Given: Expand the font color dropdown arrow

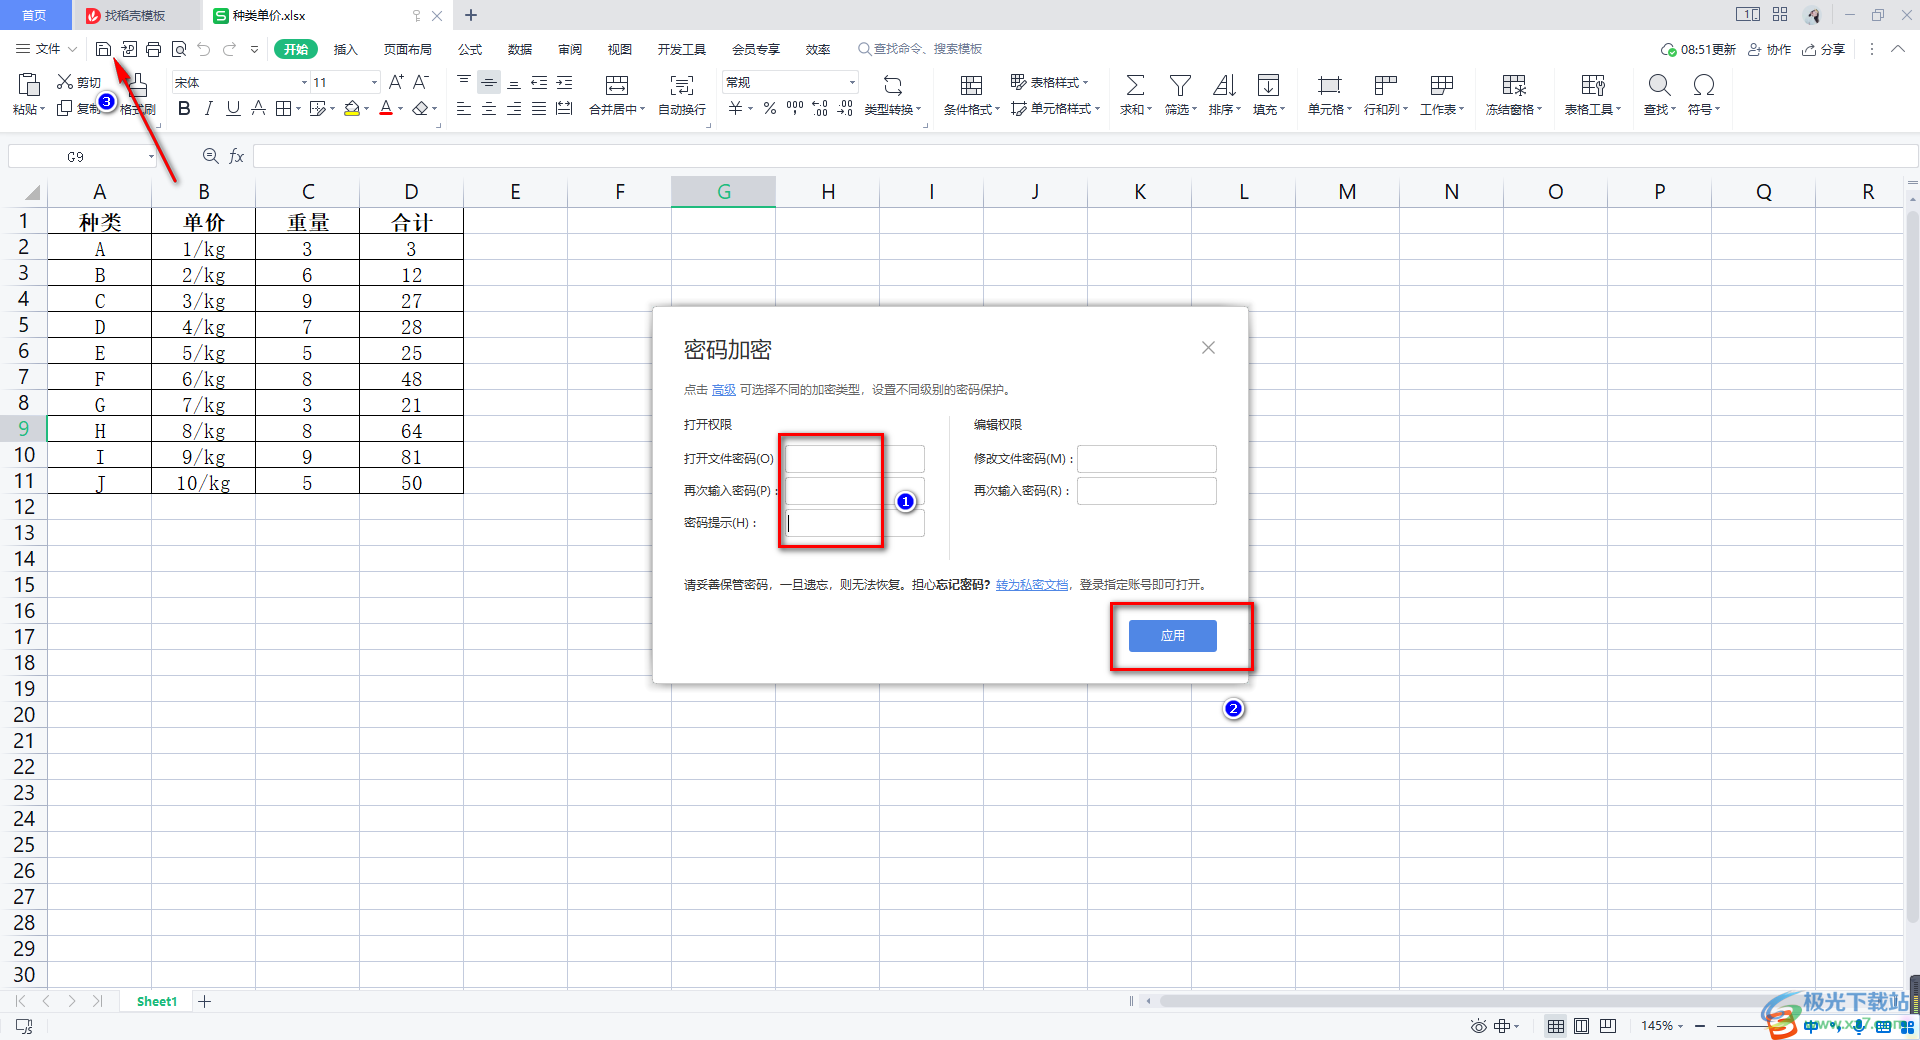Looking at the screenshot, I should click(401, 108).
